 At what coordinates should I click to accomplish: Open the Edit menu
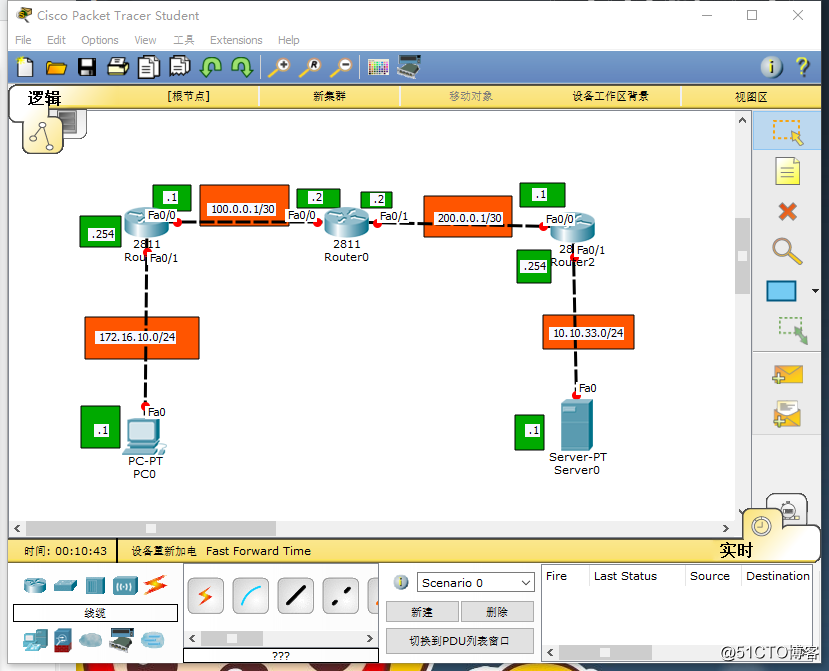click(56, 40)
